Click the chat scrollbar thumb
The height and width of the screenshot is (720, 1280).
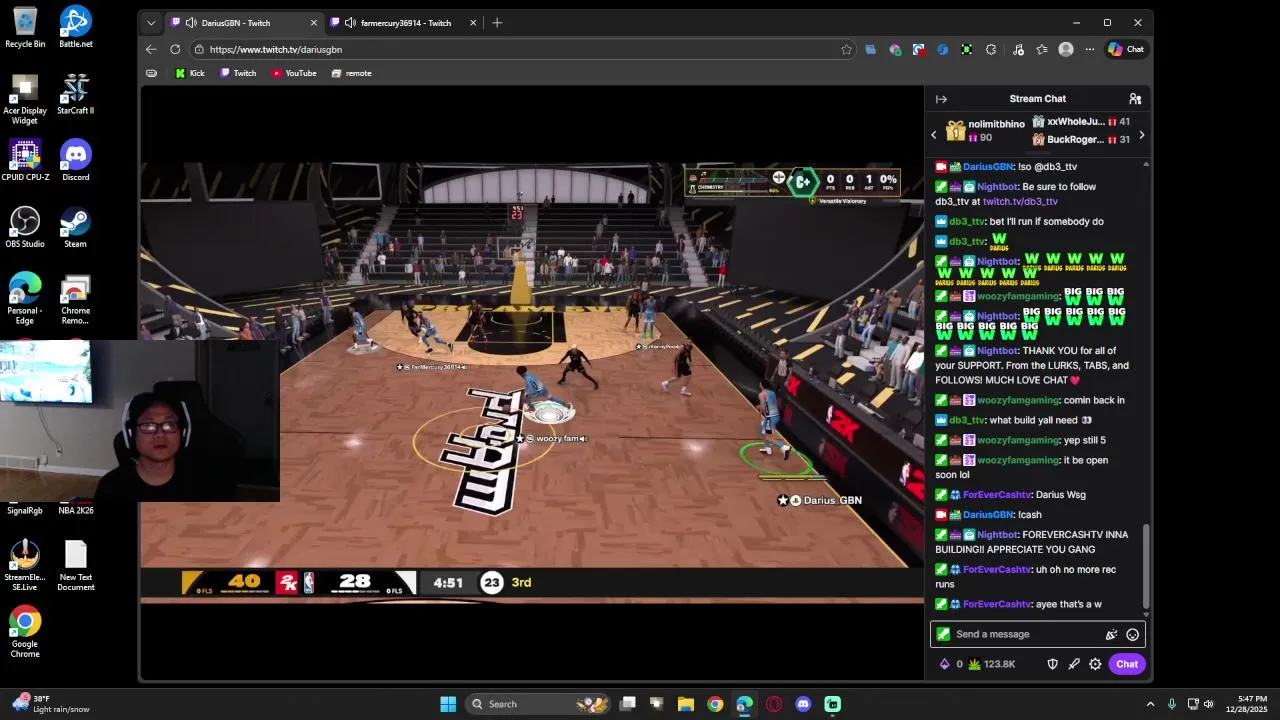click(1146, 565)
